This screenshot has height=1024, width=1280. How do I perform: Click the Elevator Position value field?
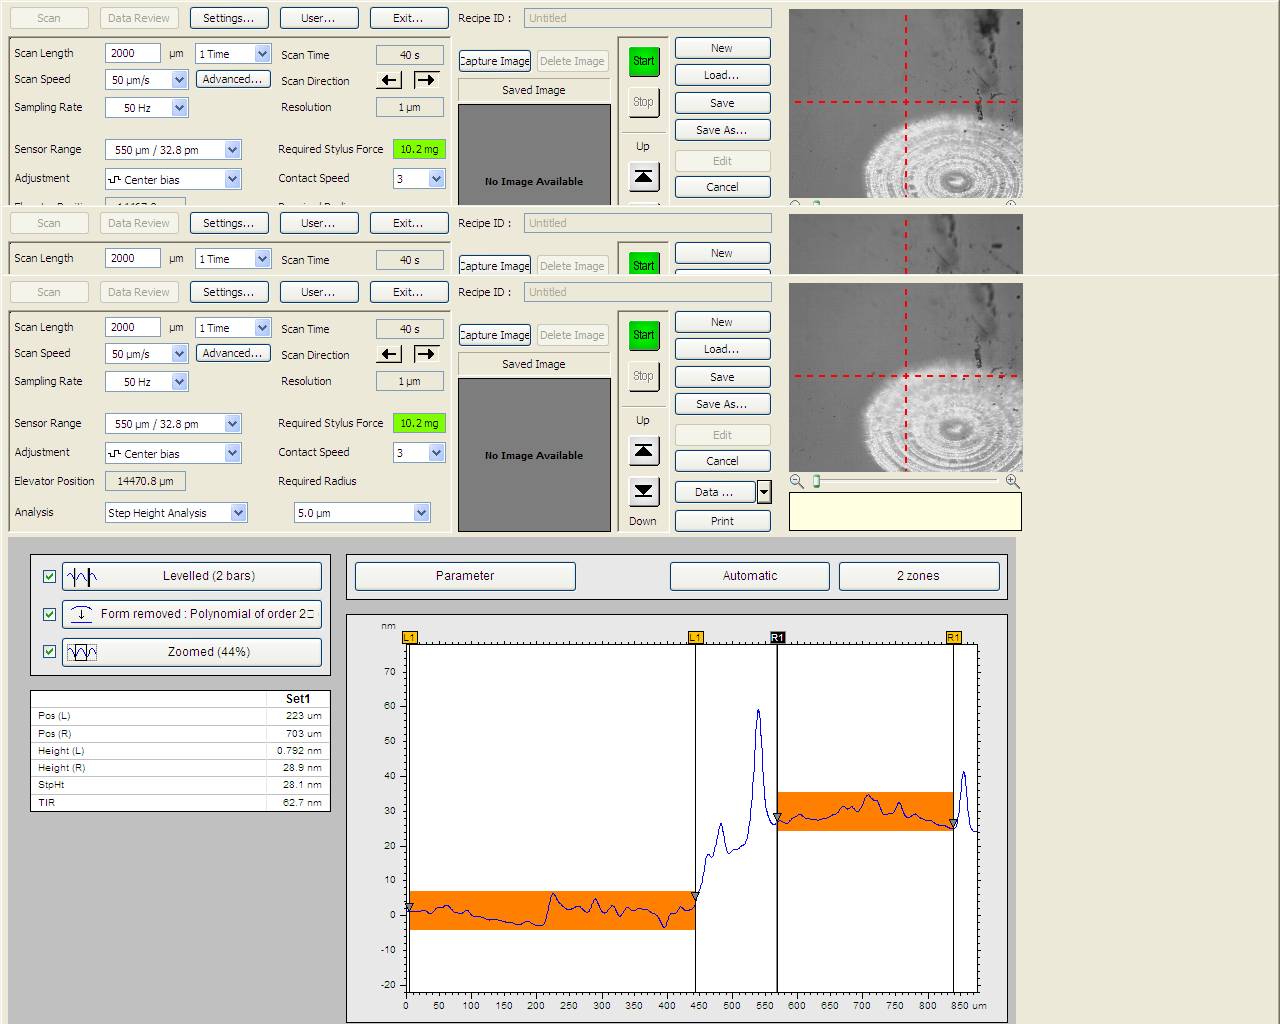[145, 481]
